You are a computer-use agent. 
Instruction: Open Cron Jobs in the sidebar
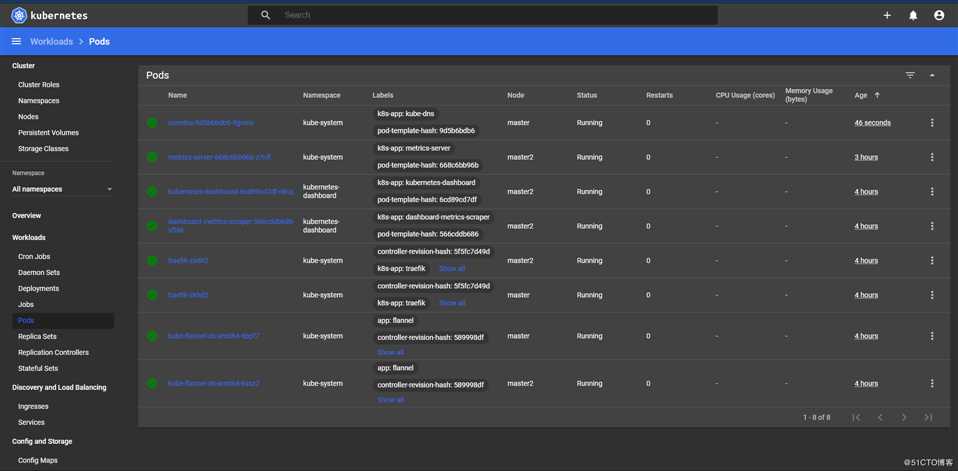coord(34,257)
